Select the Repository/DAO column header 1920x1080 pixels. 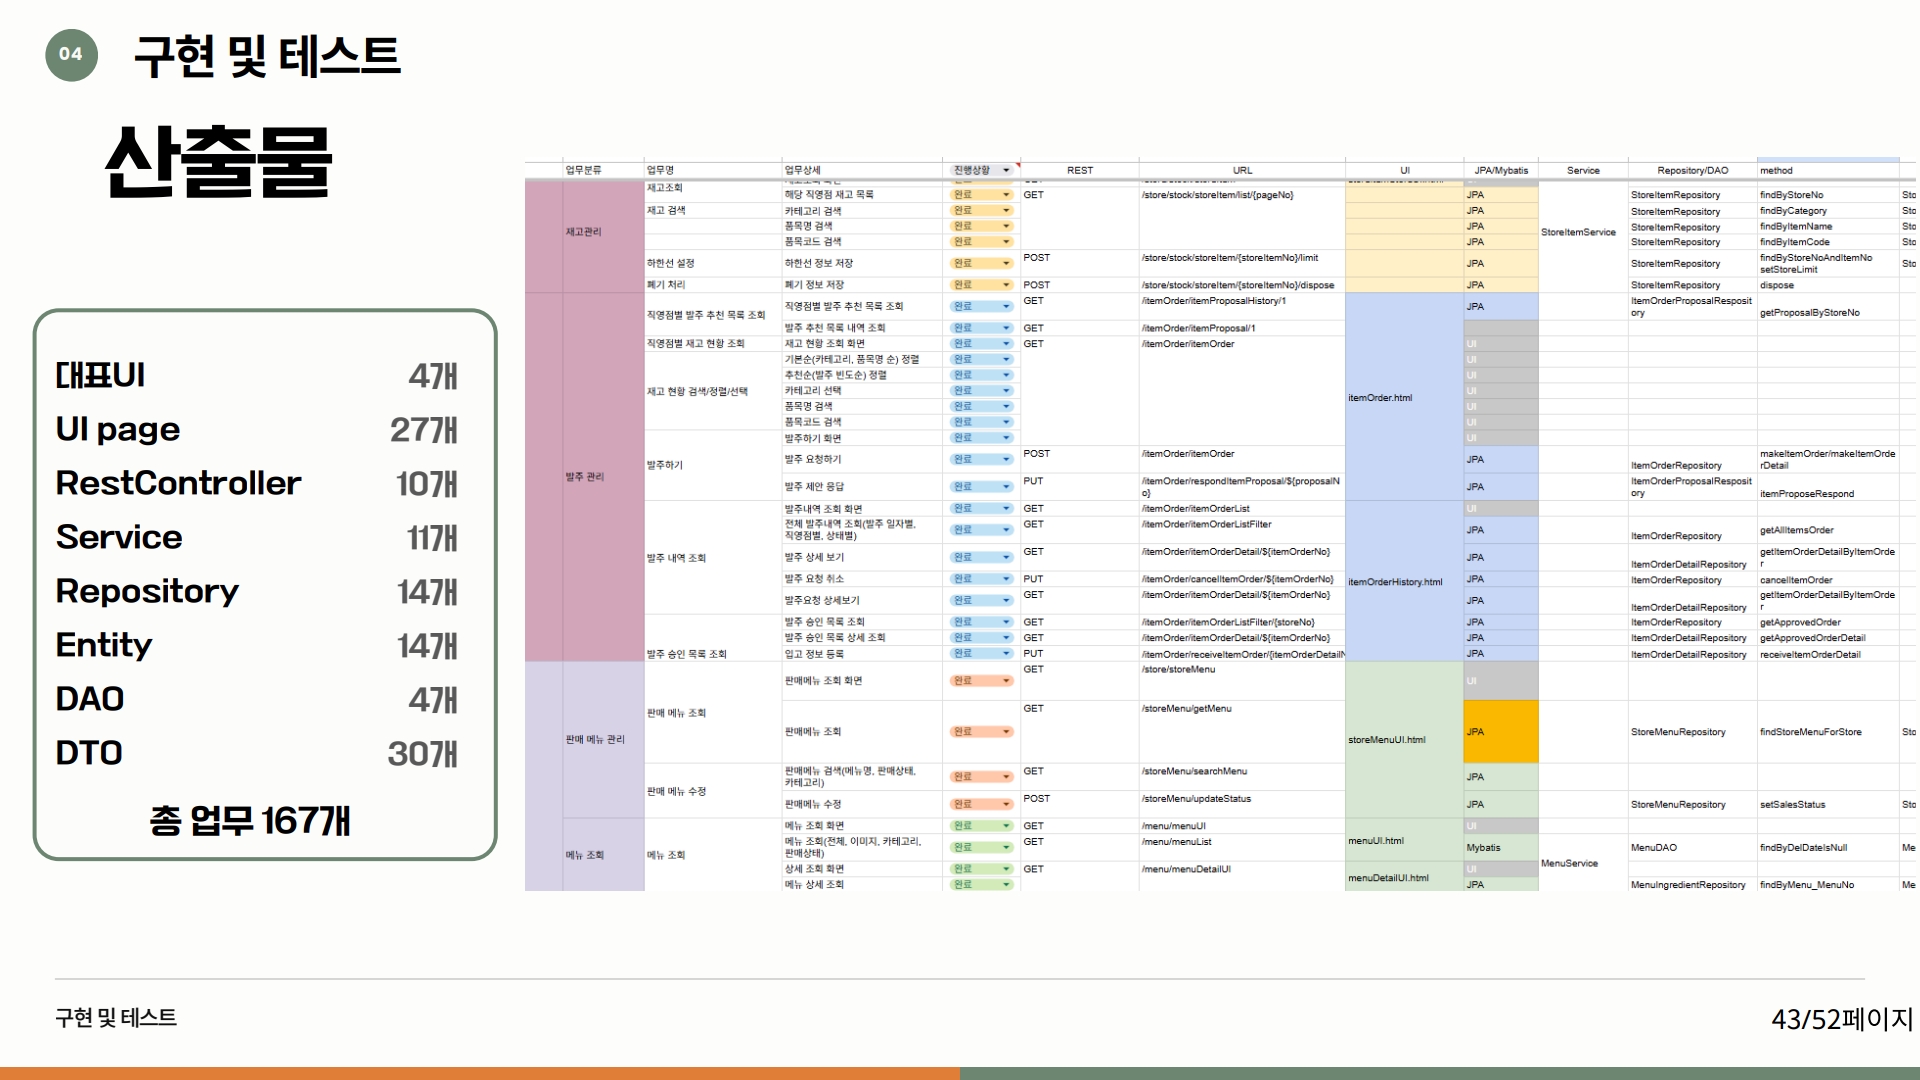click(x=1692, y=171)
